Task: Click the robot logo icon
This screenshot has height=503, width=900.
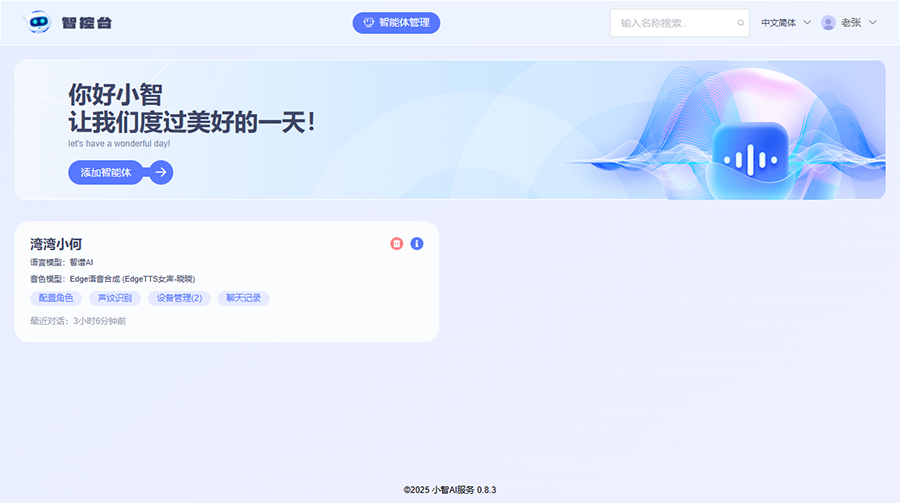Action: [x=38, y=22]
